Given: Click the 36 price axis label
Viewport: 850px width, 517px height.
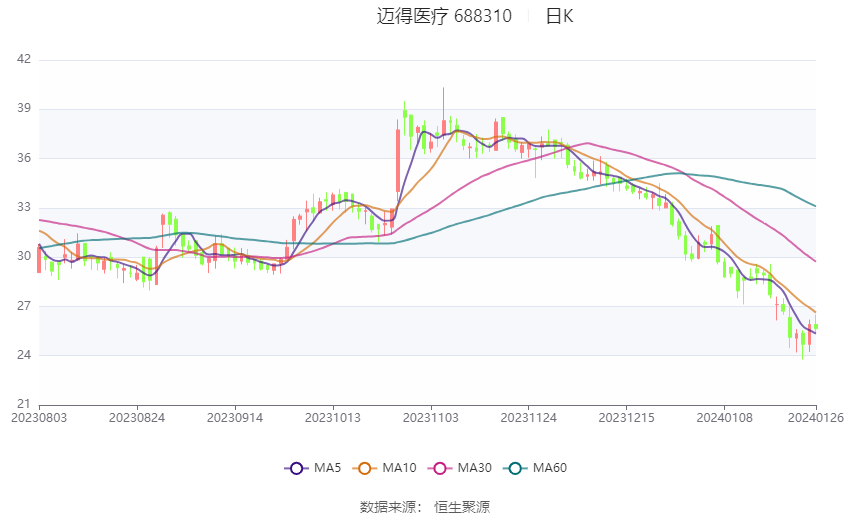Looking at the screenshot, I should click(x=24, y=158).
